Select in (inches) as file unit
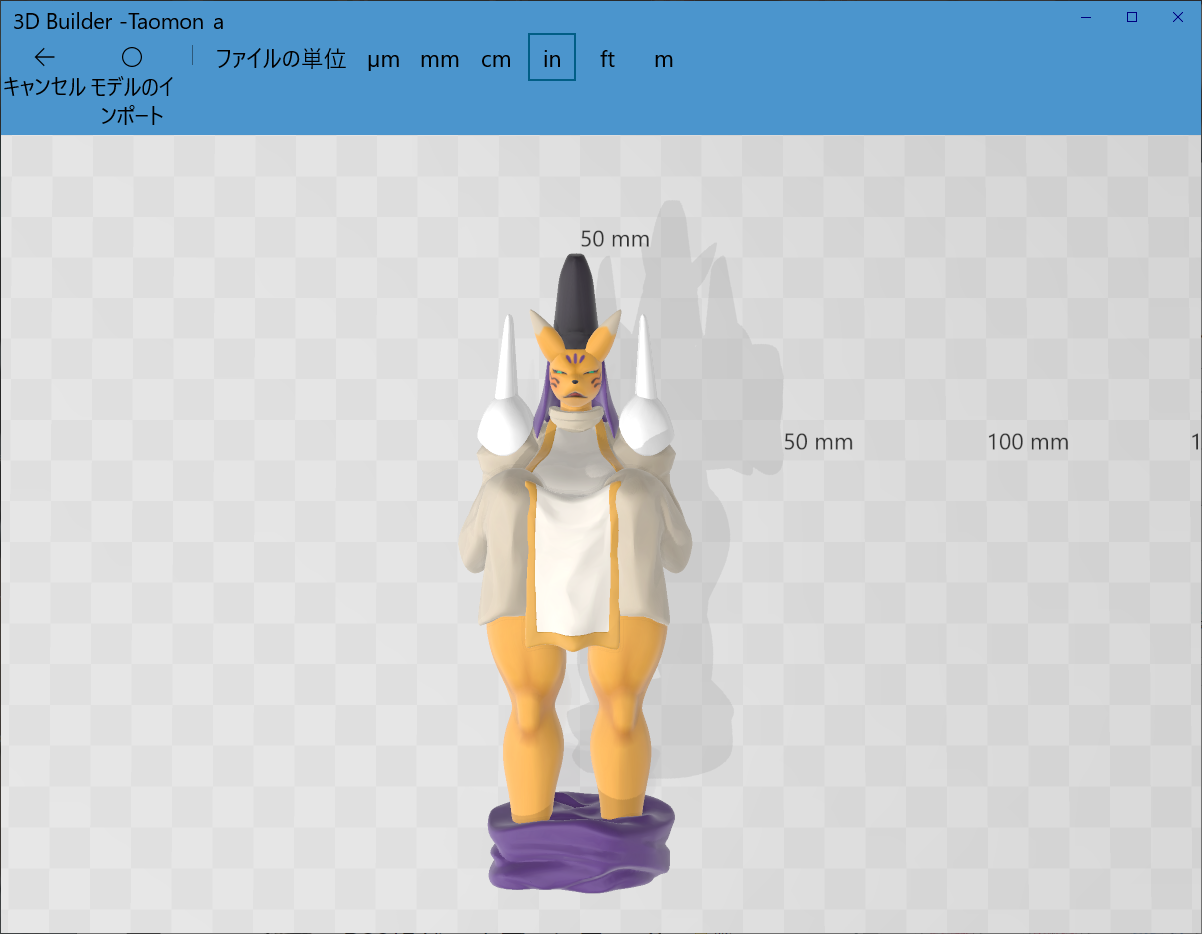Screen dimensions: 1202x934 pyautogui.click(x=552, y=59)
